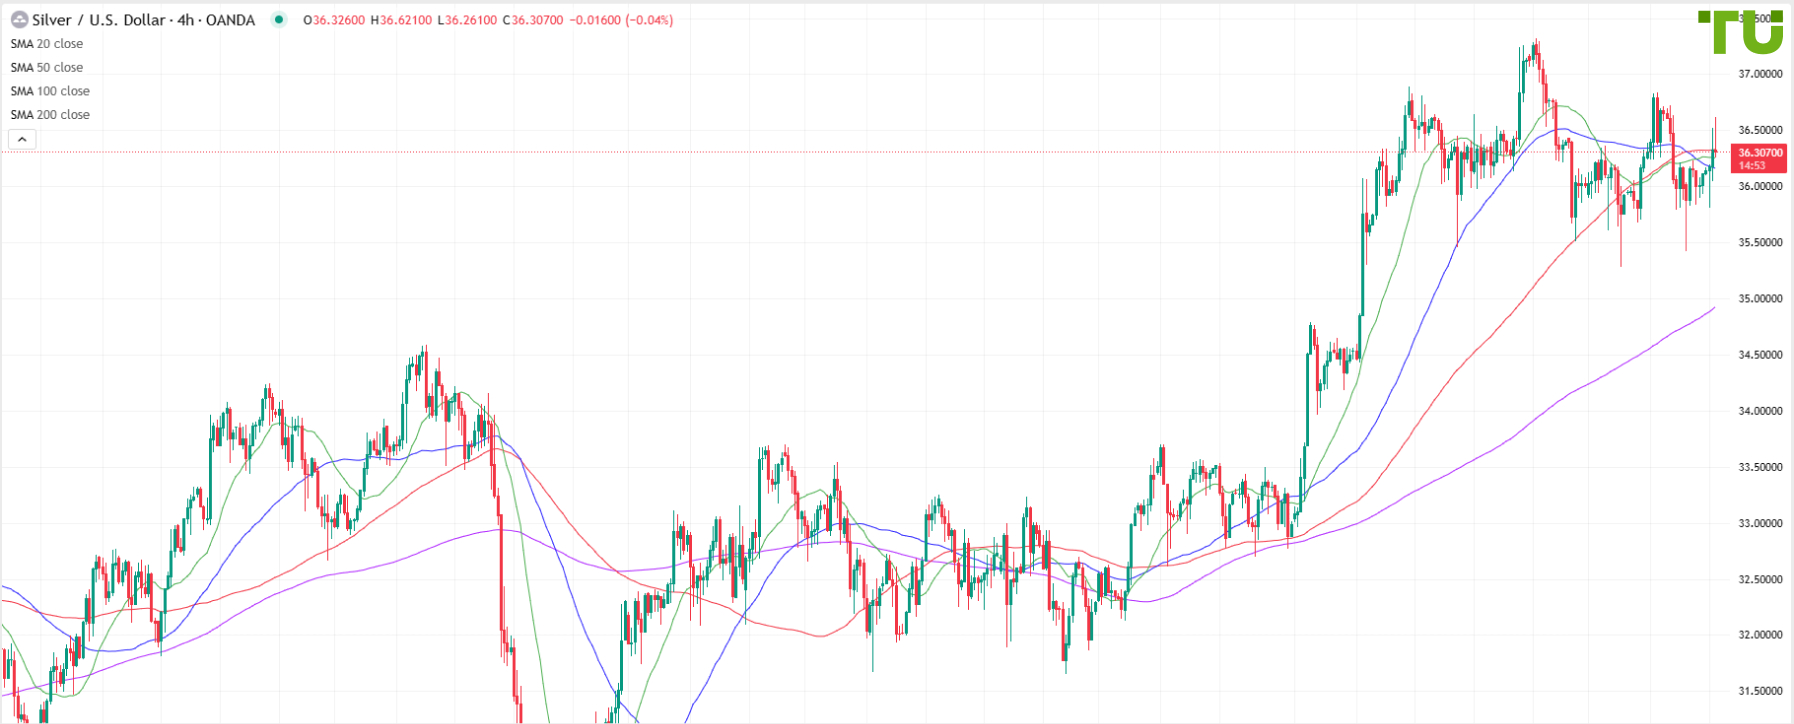Viewport: 1794px width, 724px height.
Task: Click the 31.50000 price axis label
Action: pyautogui.click(x=1760, y=691)
